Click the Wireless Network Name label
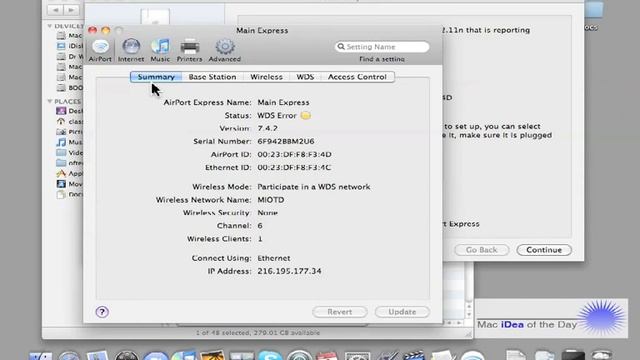 click(204, 200)
